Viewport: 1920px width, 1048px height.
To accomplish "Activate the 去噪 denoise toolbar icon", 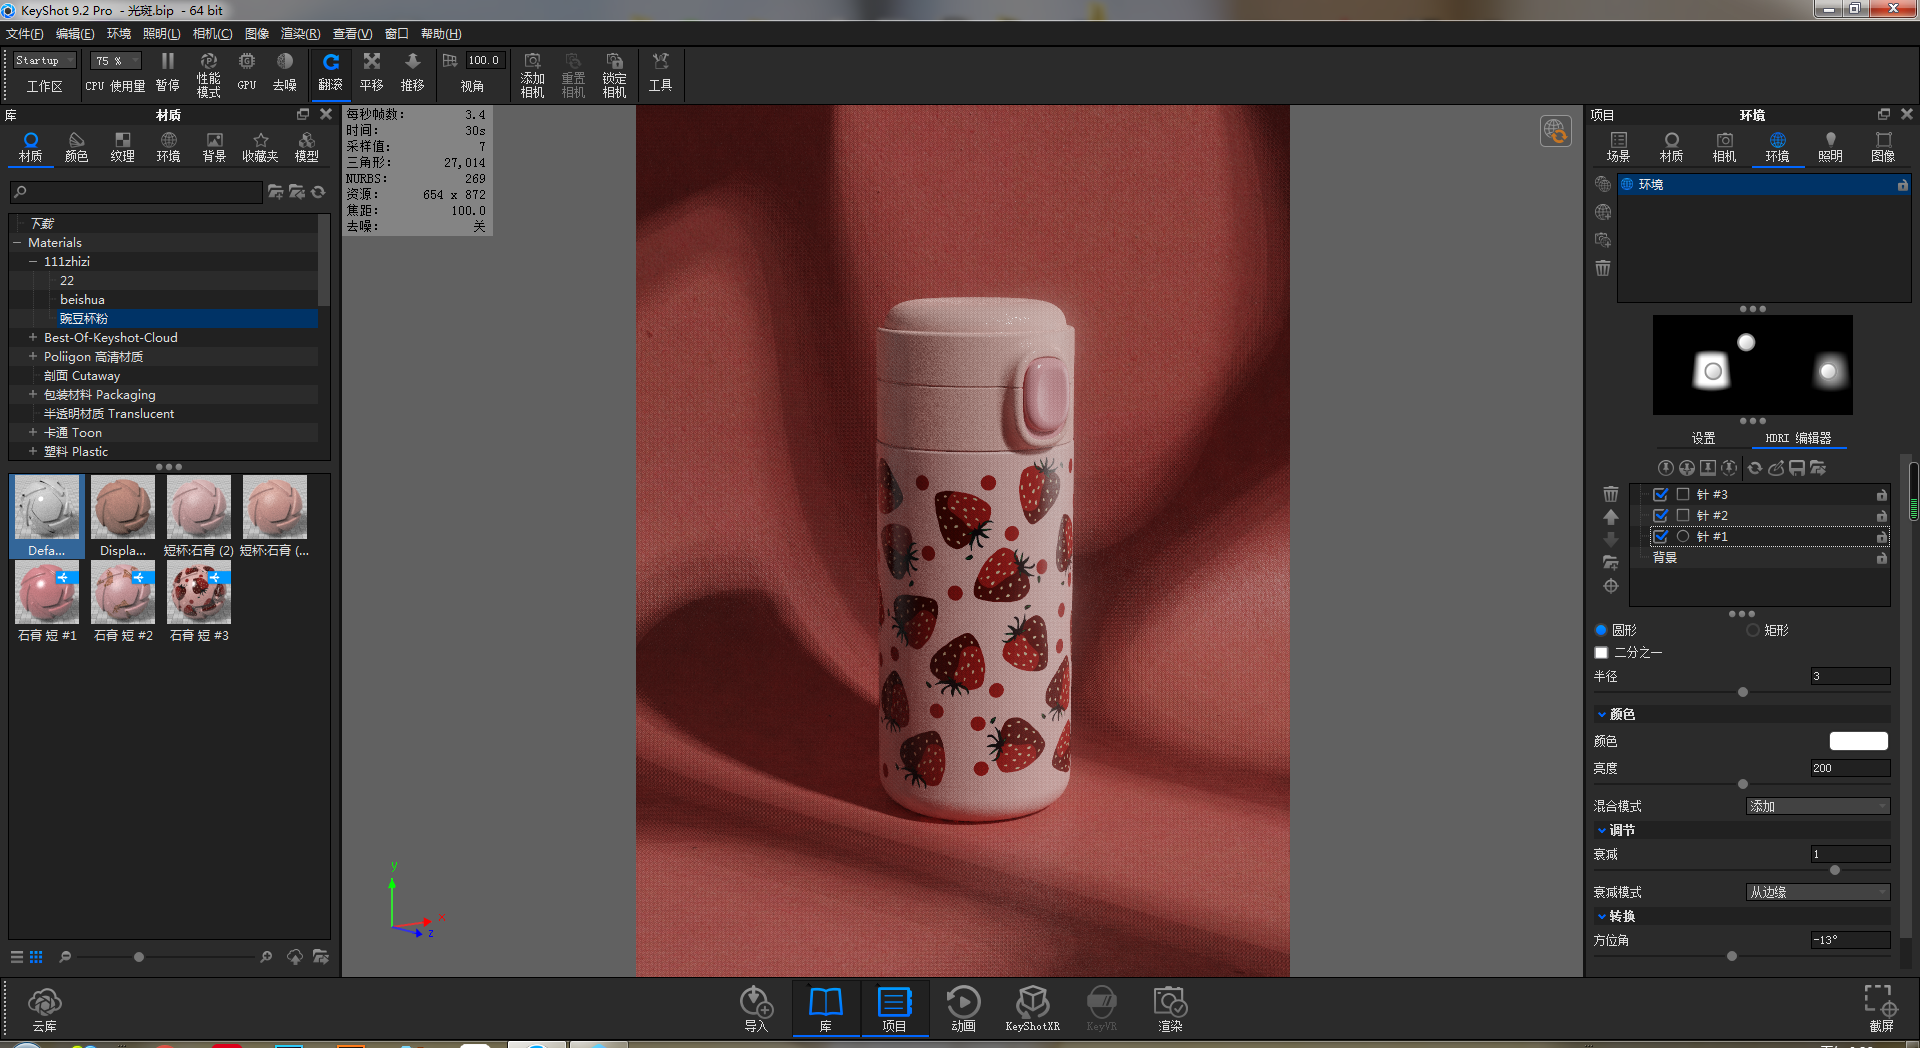I will pos(286,73).
